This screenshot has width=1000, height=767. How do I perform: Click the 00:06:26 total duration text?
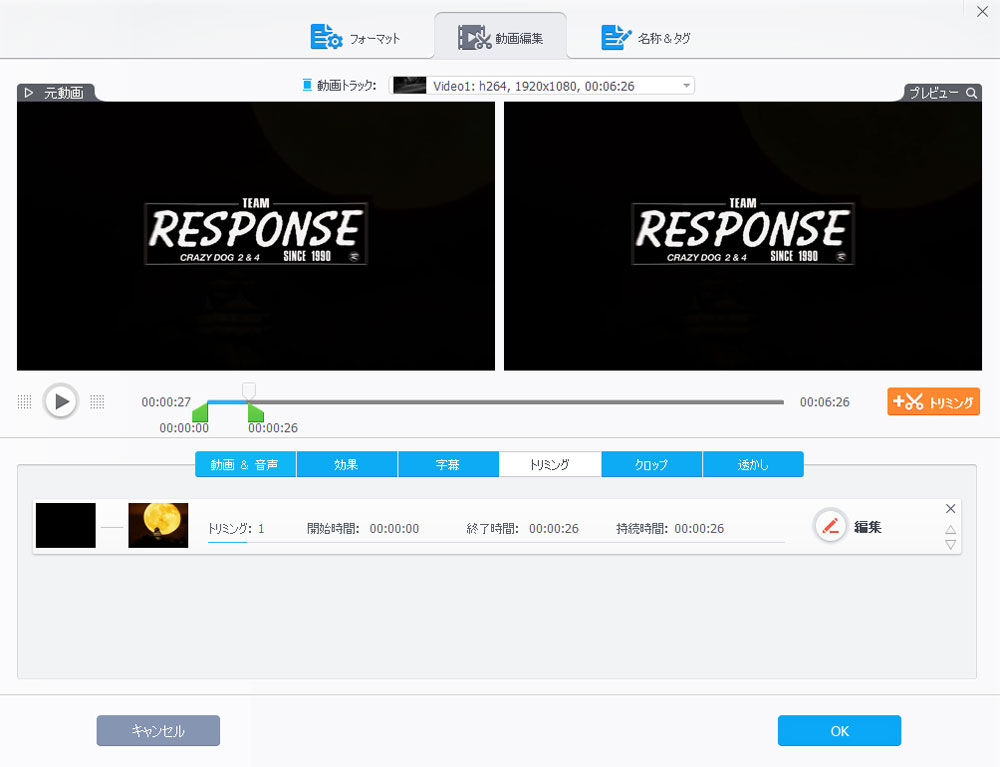(825, 402)
